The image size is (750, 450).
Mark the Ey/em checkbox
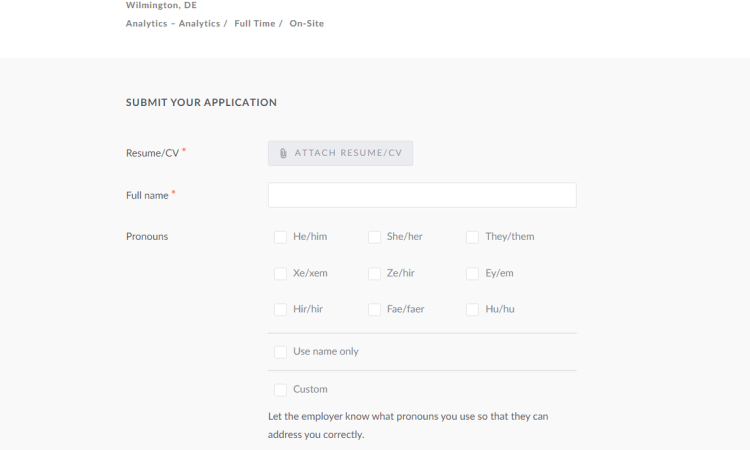pyautogui.click(x=473, y=274)
